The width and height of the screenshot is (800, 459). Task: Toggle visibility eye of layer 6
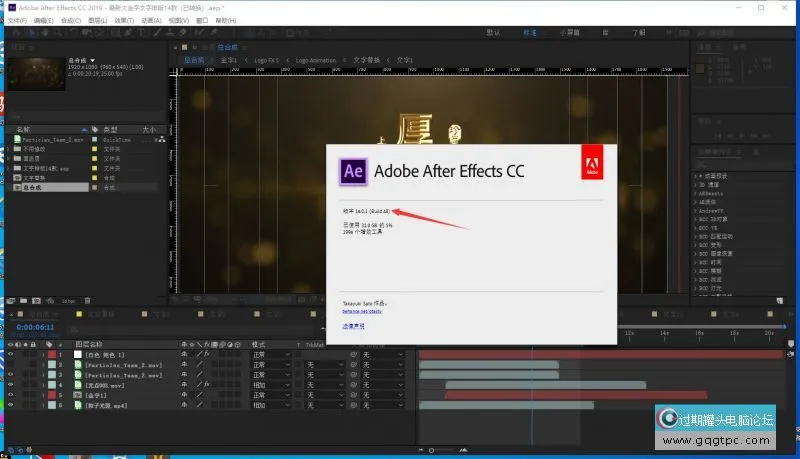coord(10,405)
